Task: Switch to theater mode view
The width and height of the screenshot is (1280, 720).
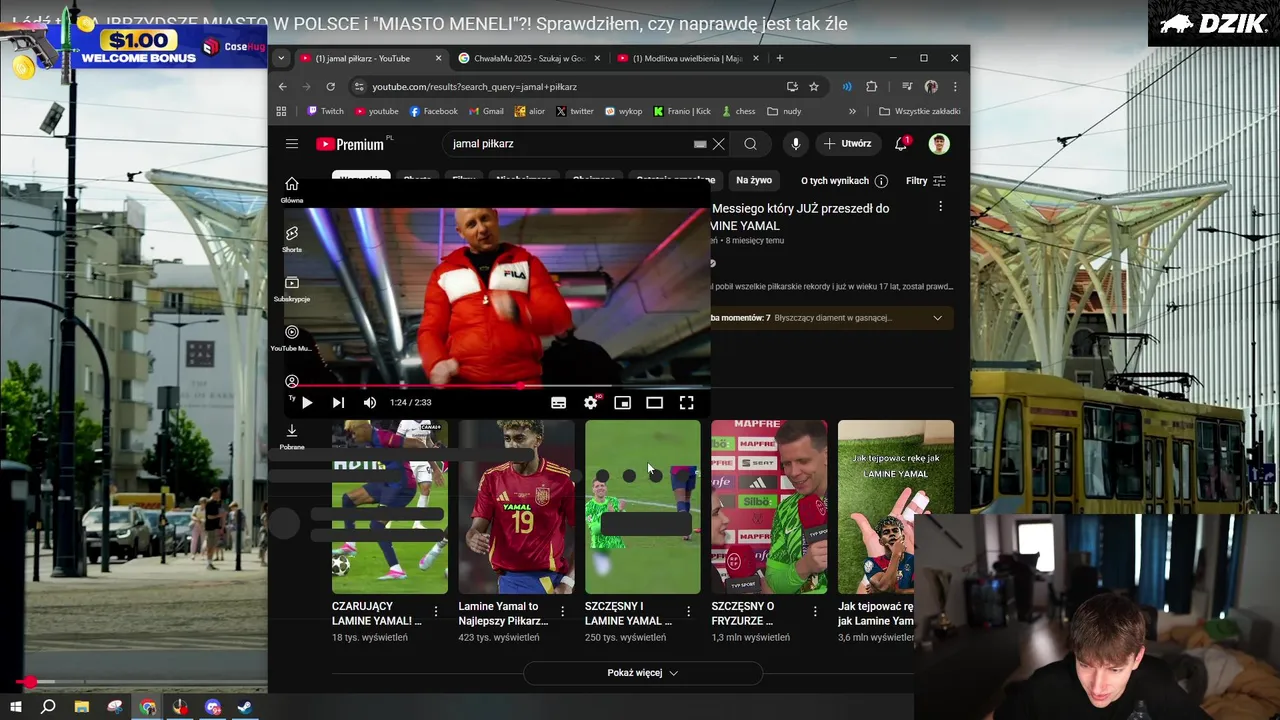Action: 654,403
